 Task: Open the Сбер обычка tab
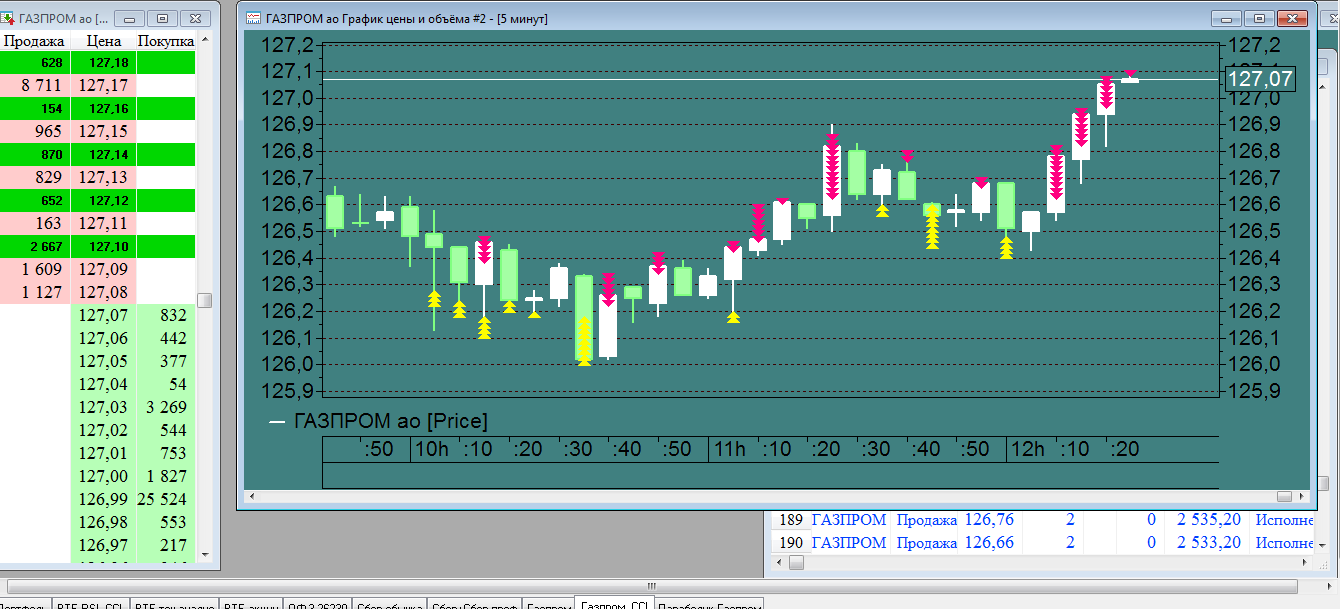click(x=389, y=604)
